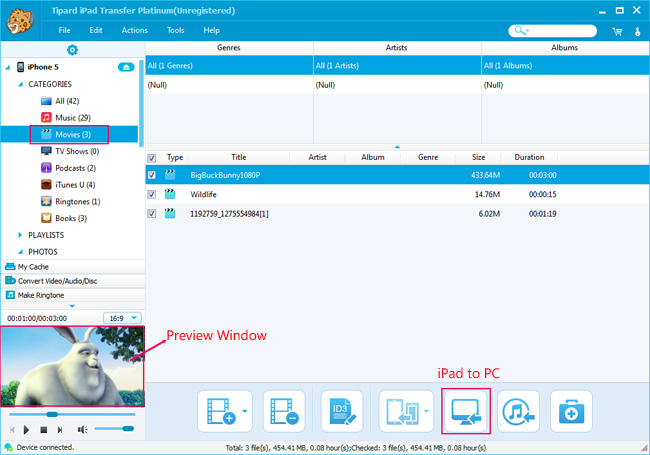Skip to next track in preview

(x=60, y=430)
